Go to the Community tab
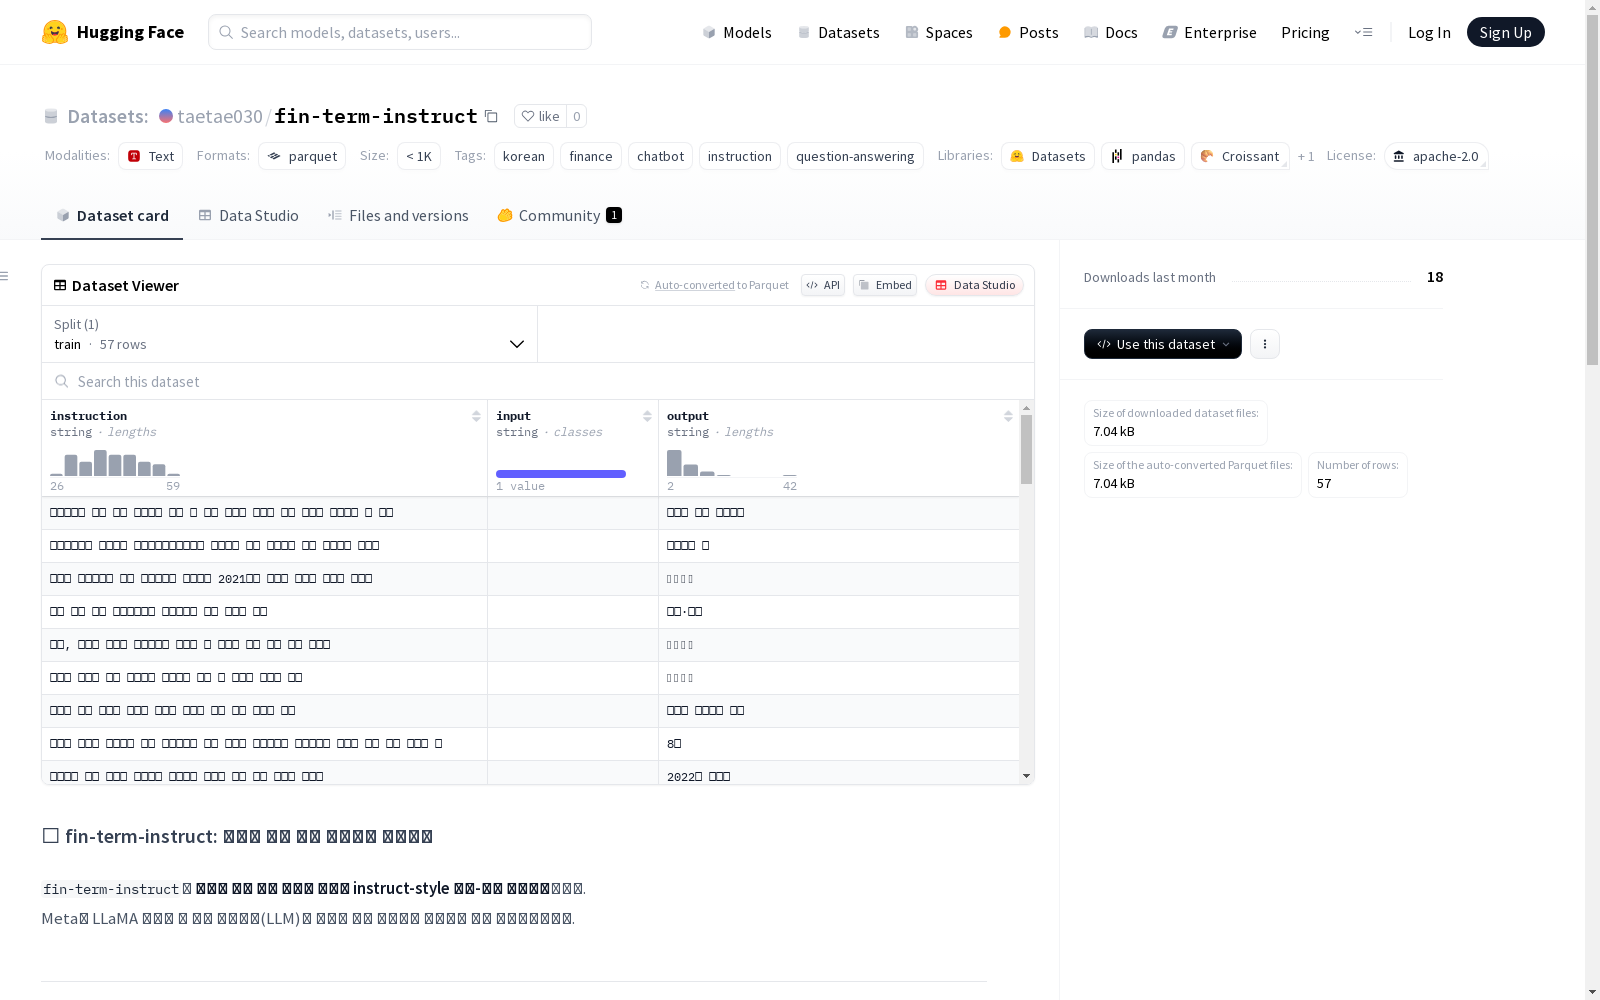The image size is (1600, 1000). tap(560, 215)
